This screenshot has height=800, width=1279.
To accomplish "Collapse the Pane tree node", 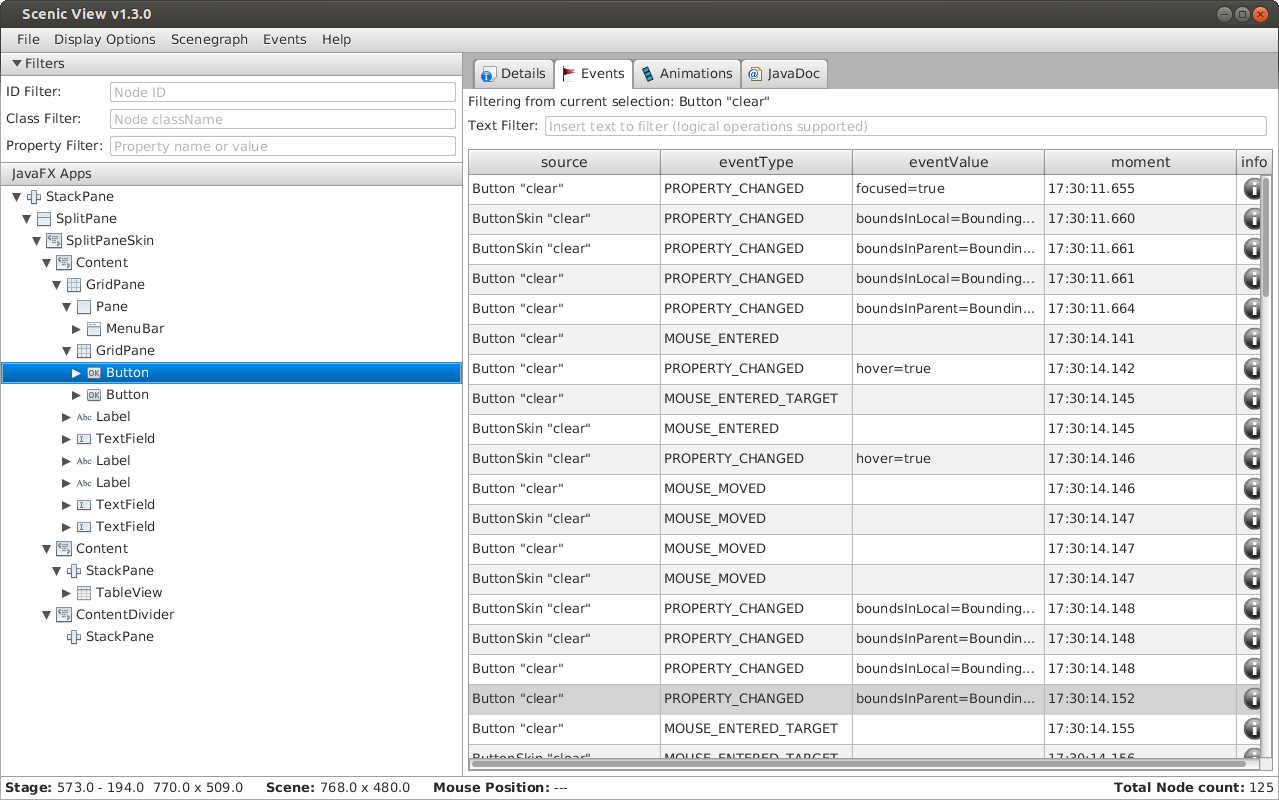I will tap(67, 307).
